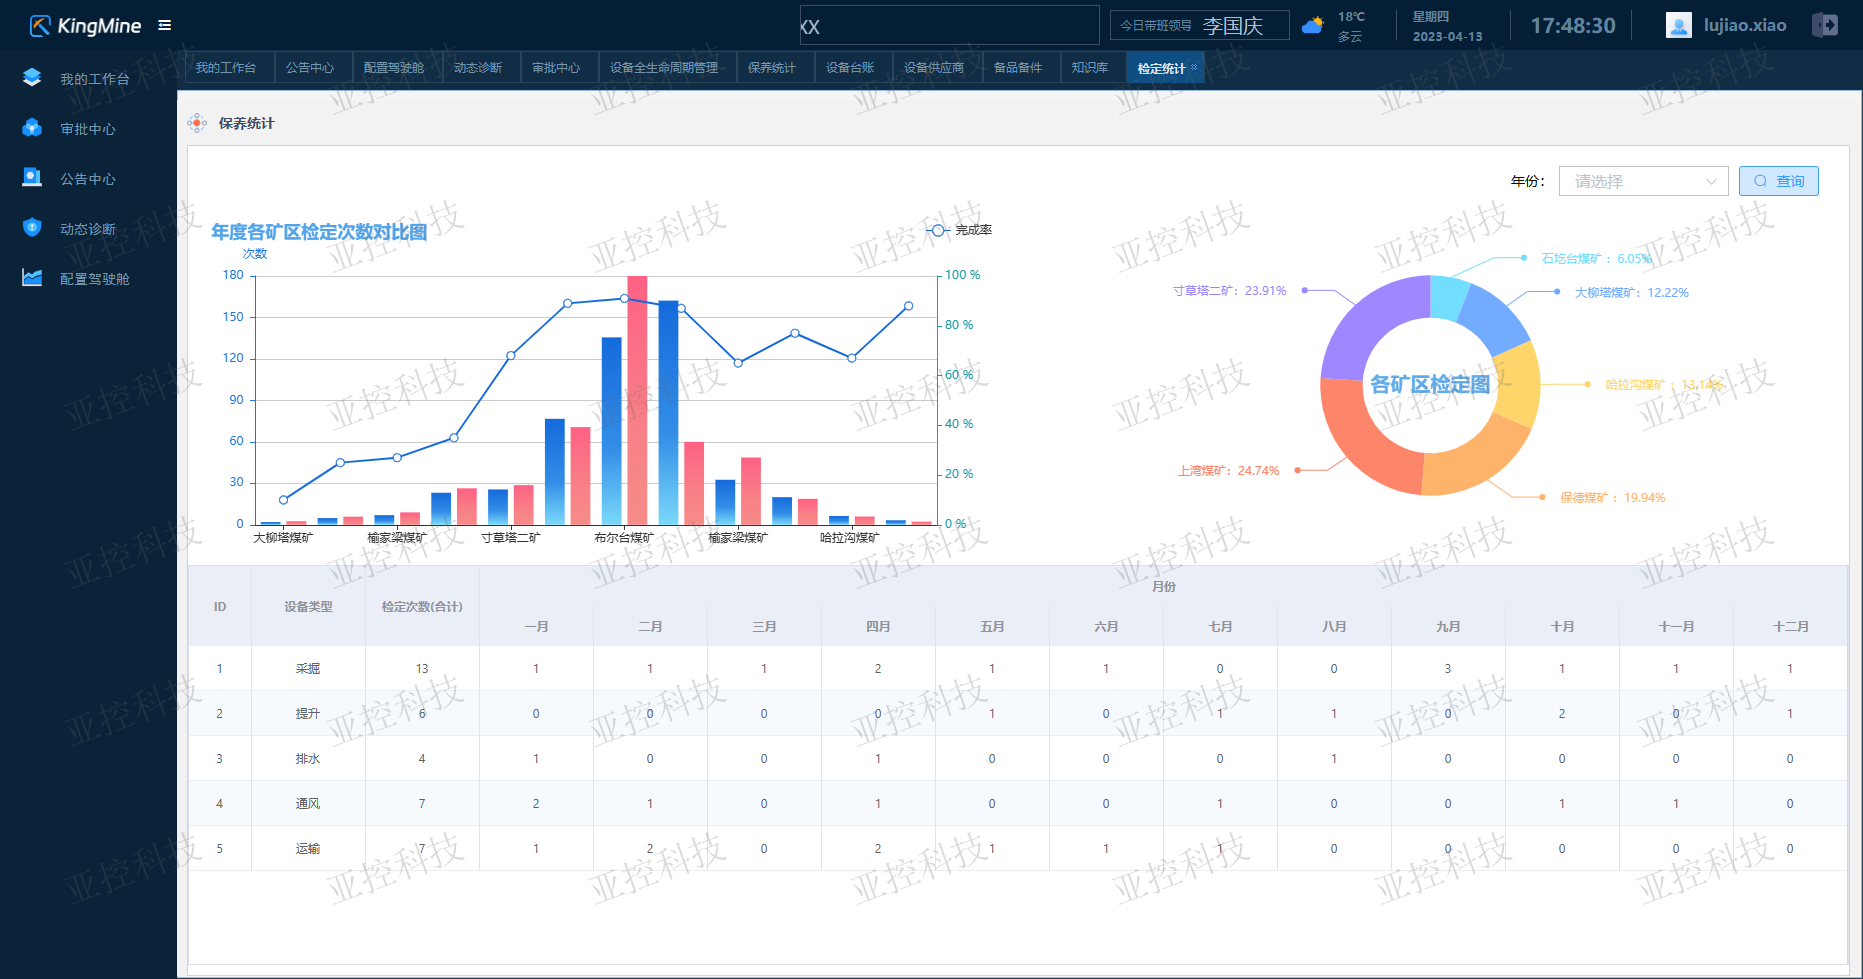Click the 公告中心 sidebar icon
The image size is (1863, 979).
coord(32,178)
